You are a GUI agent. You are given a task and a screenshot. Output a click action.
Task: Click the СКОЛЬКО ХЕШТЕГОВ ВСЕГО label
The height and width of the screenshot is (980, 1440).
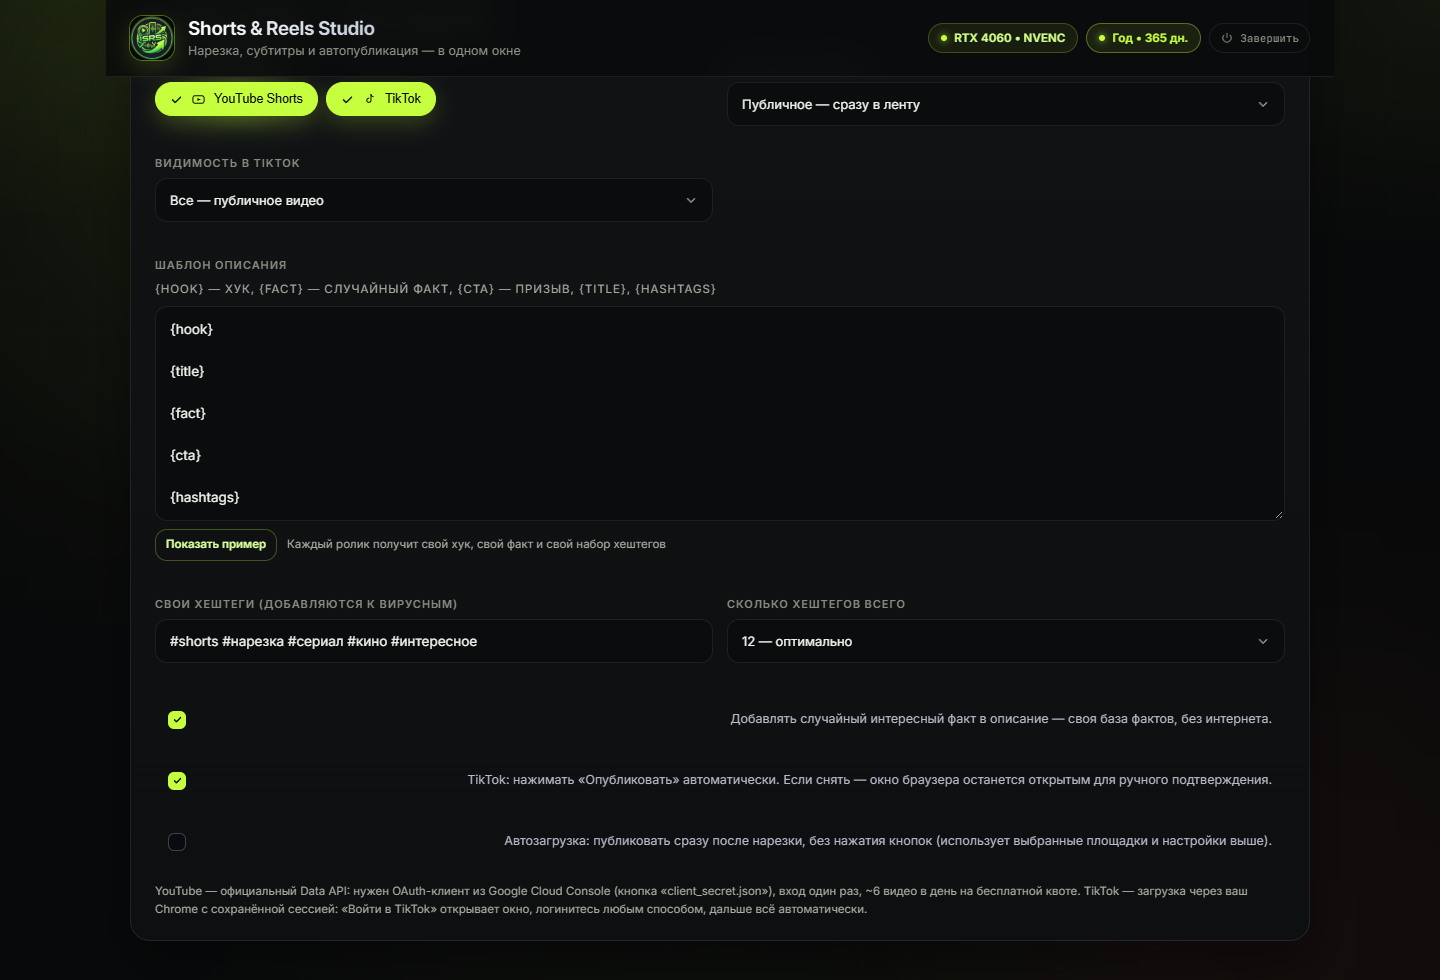816,604
